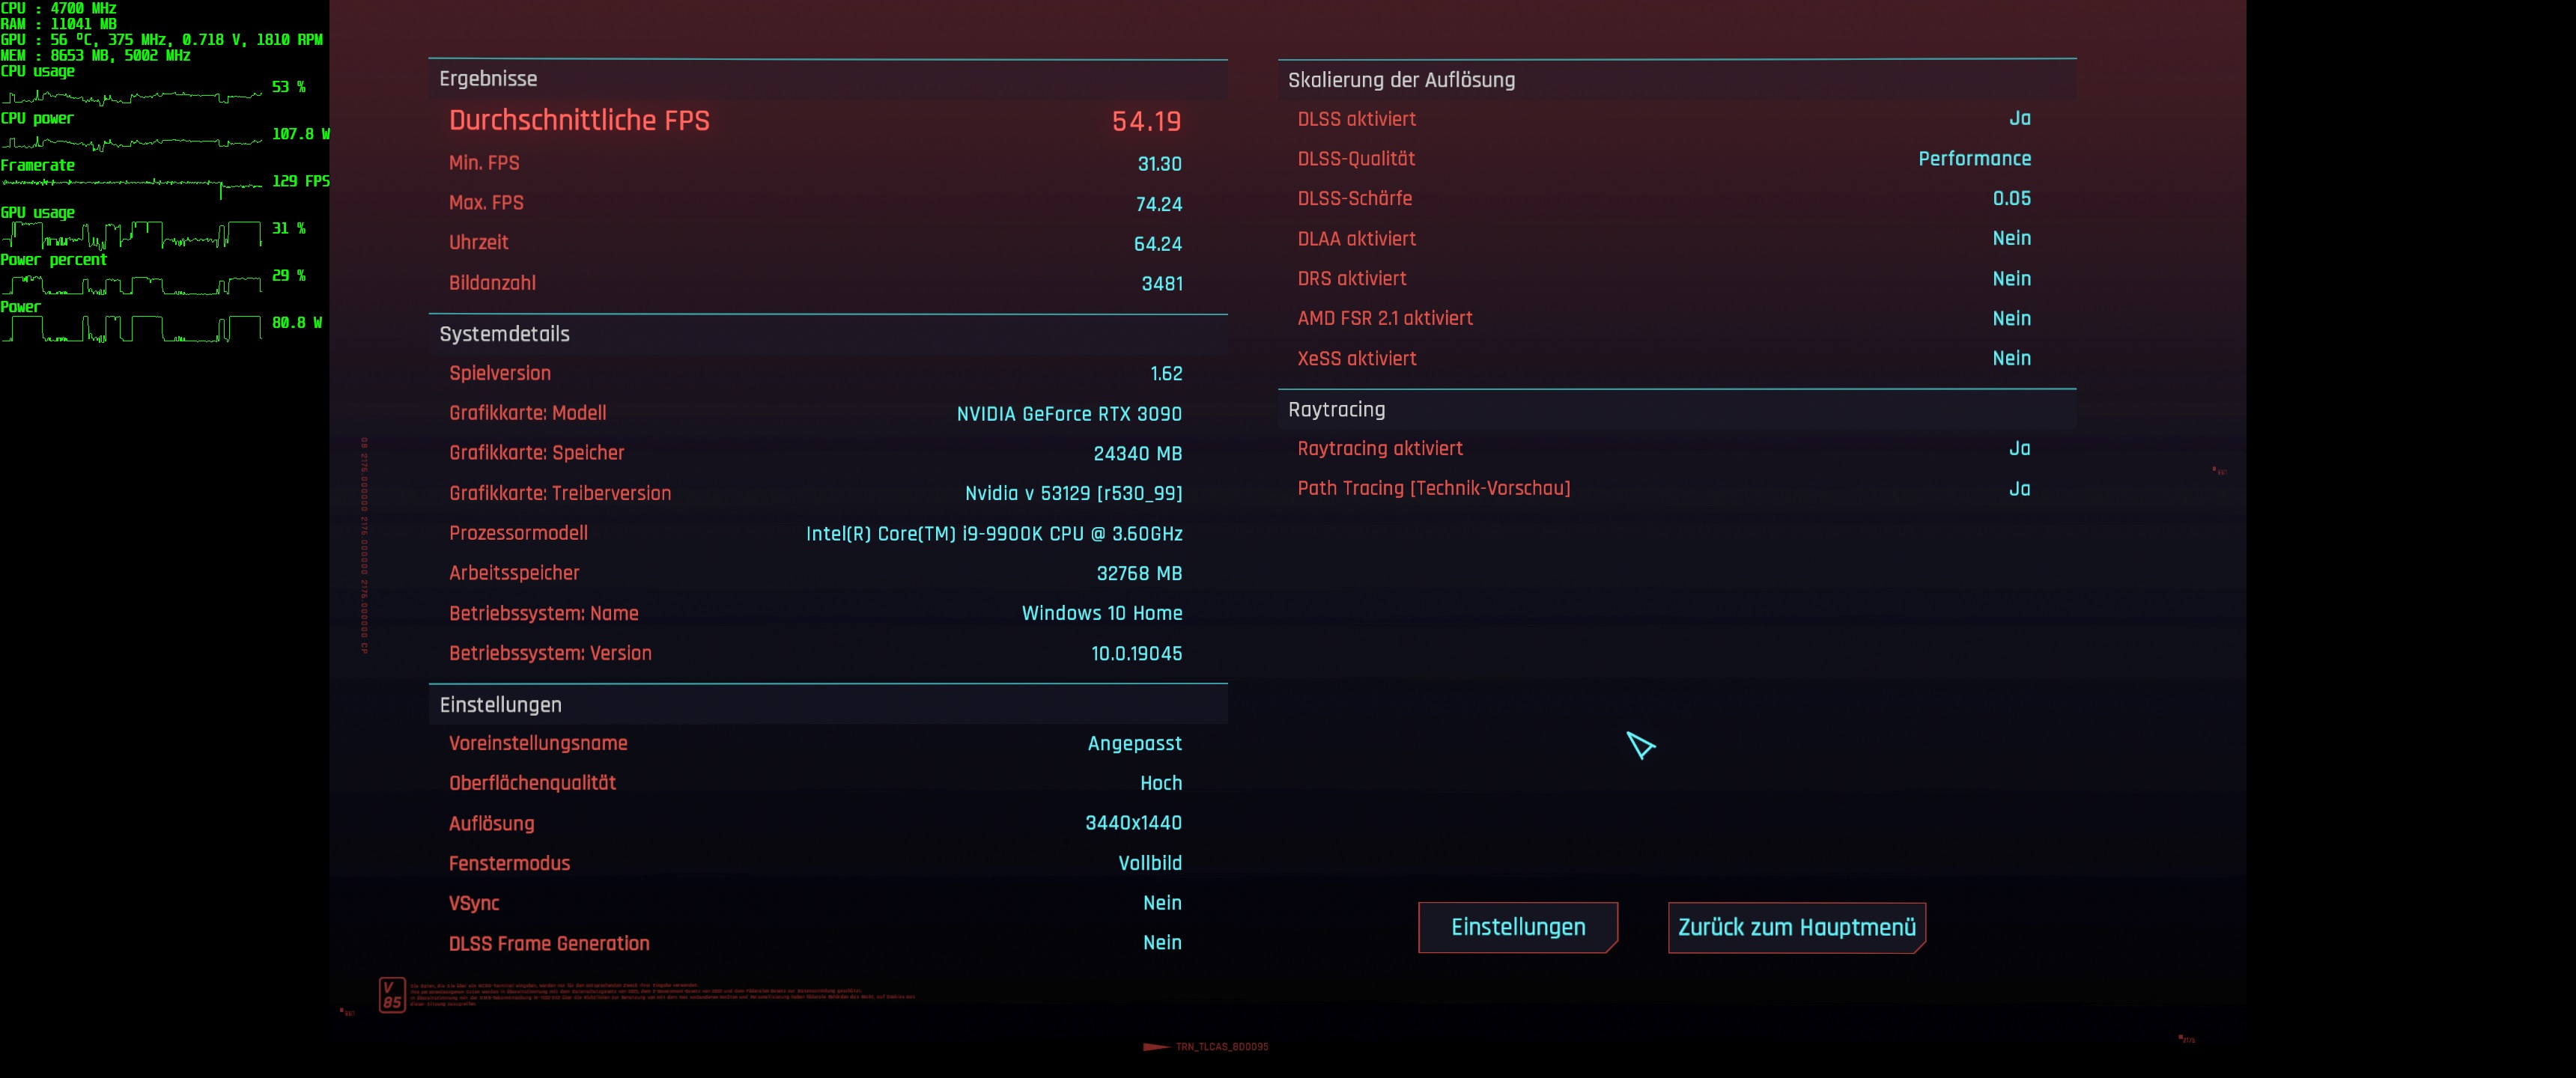
Task: Click the DLSS aktiviert Ja value
Action: click(2019, 119)
